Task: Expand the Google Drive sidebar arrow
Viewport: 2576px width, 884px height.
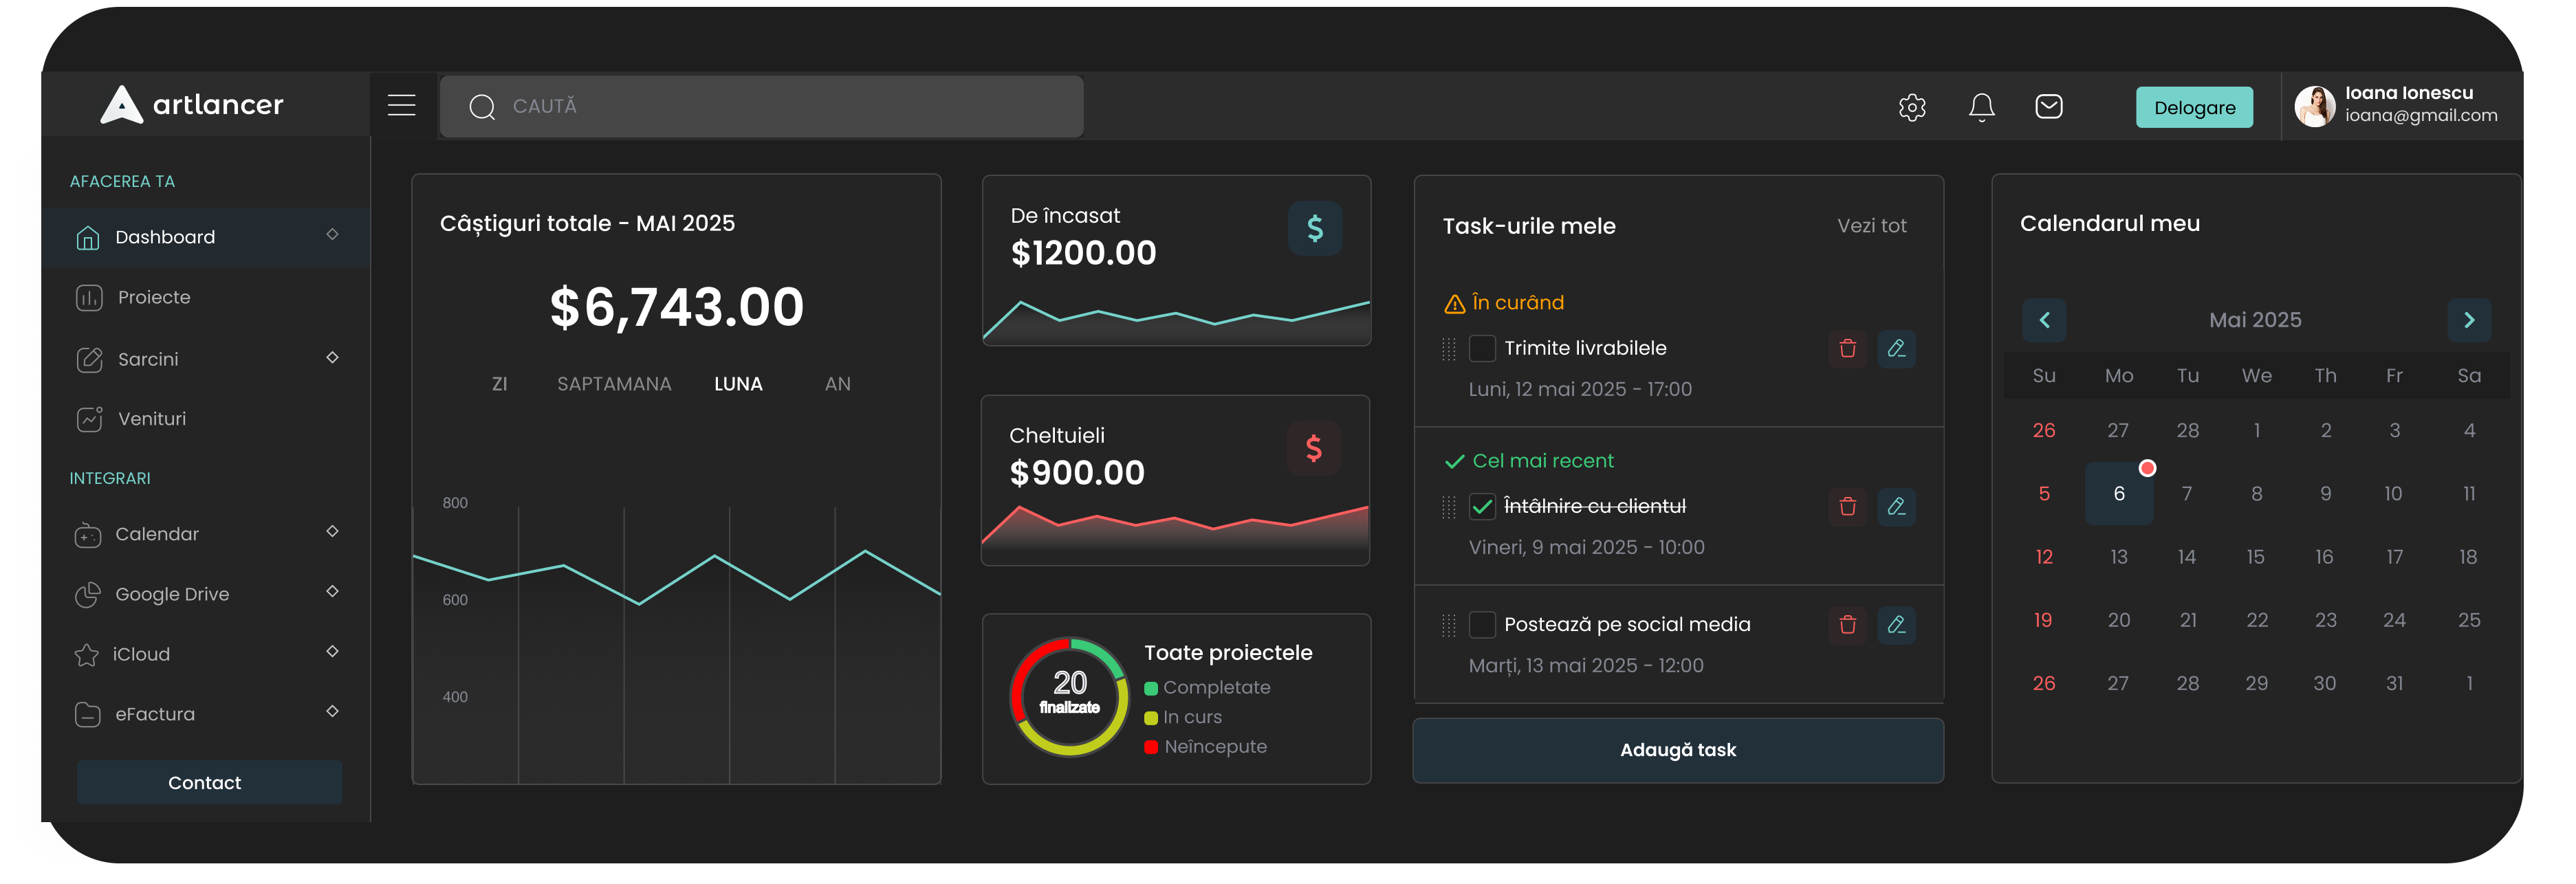Action: point(332,591)
